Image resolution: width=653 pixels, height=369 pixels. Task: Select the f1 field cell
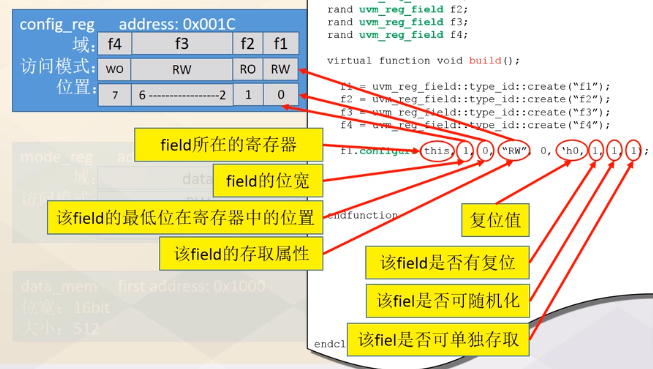281,44
